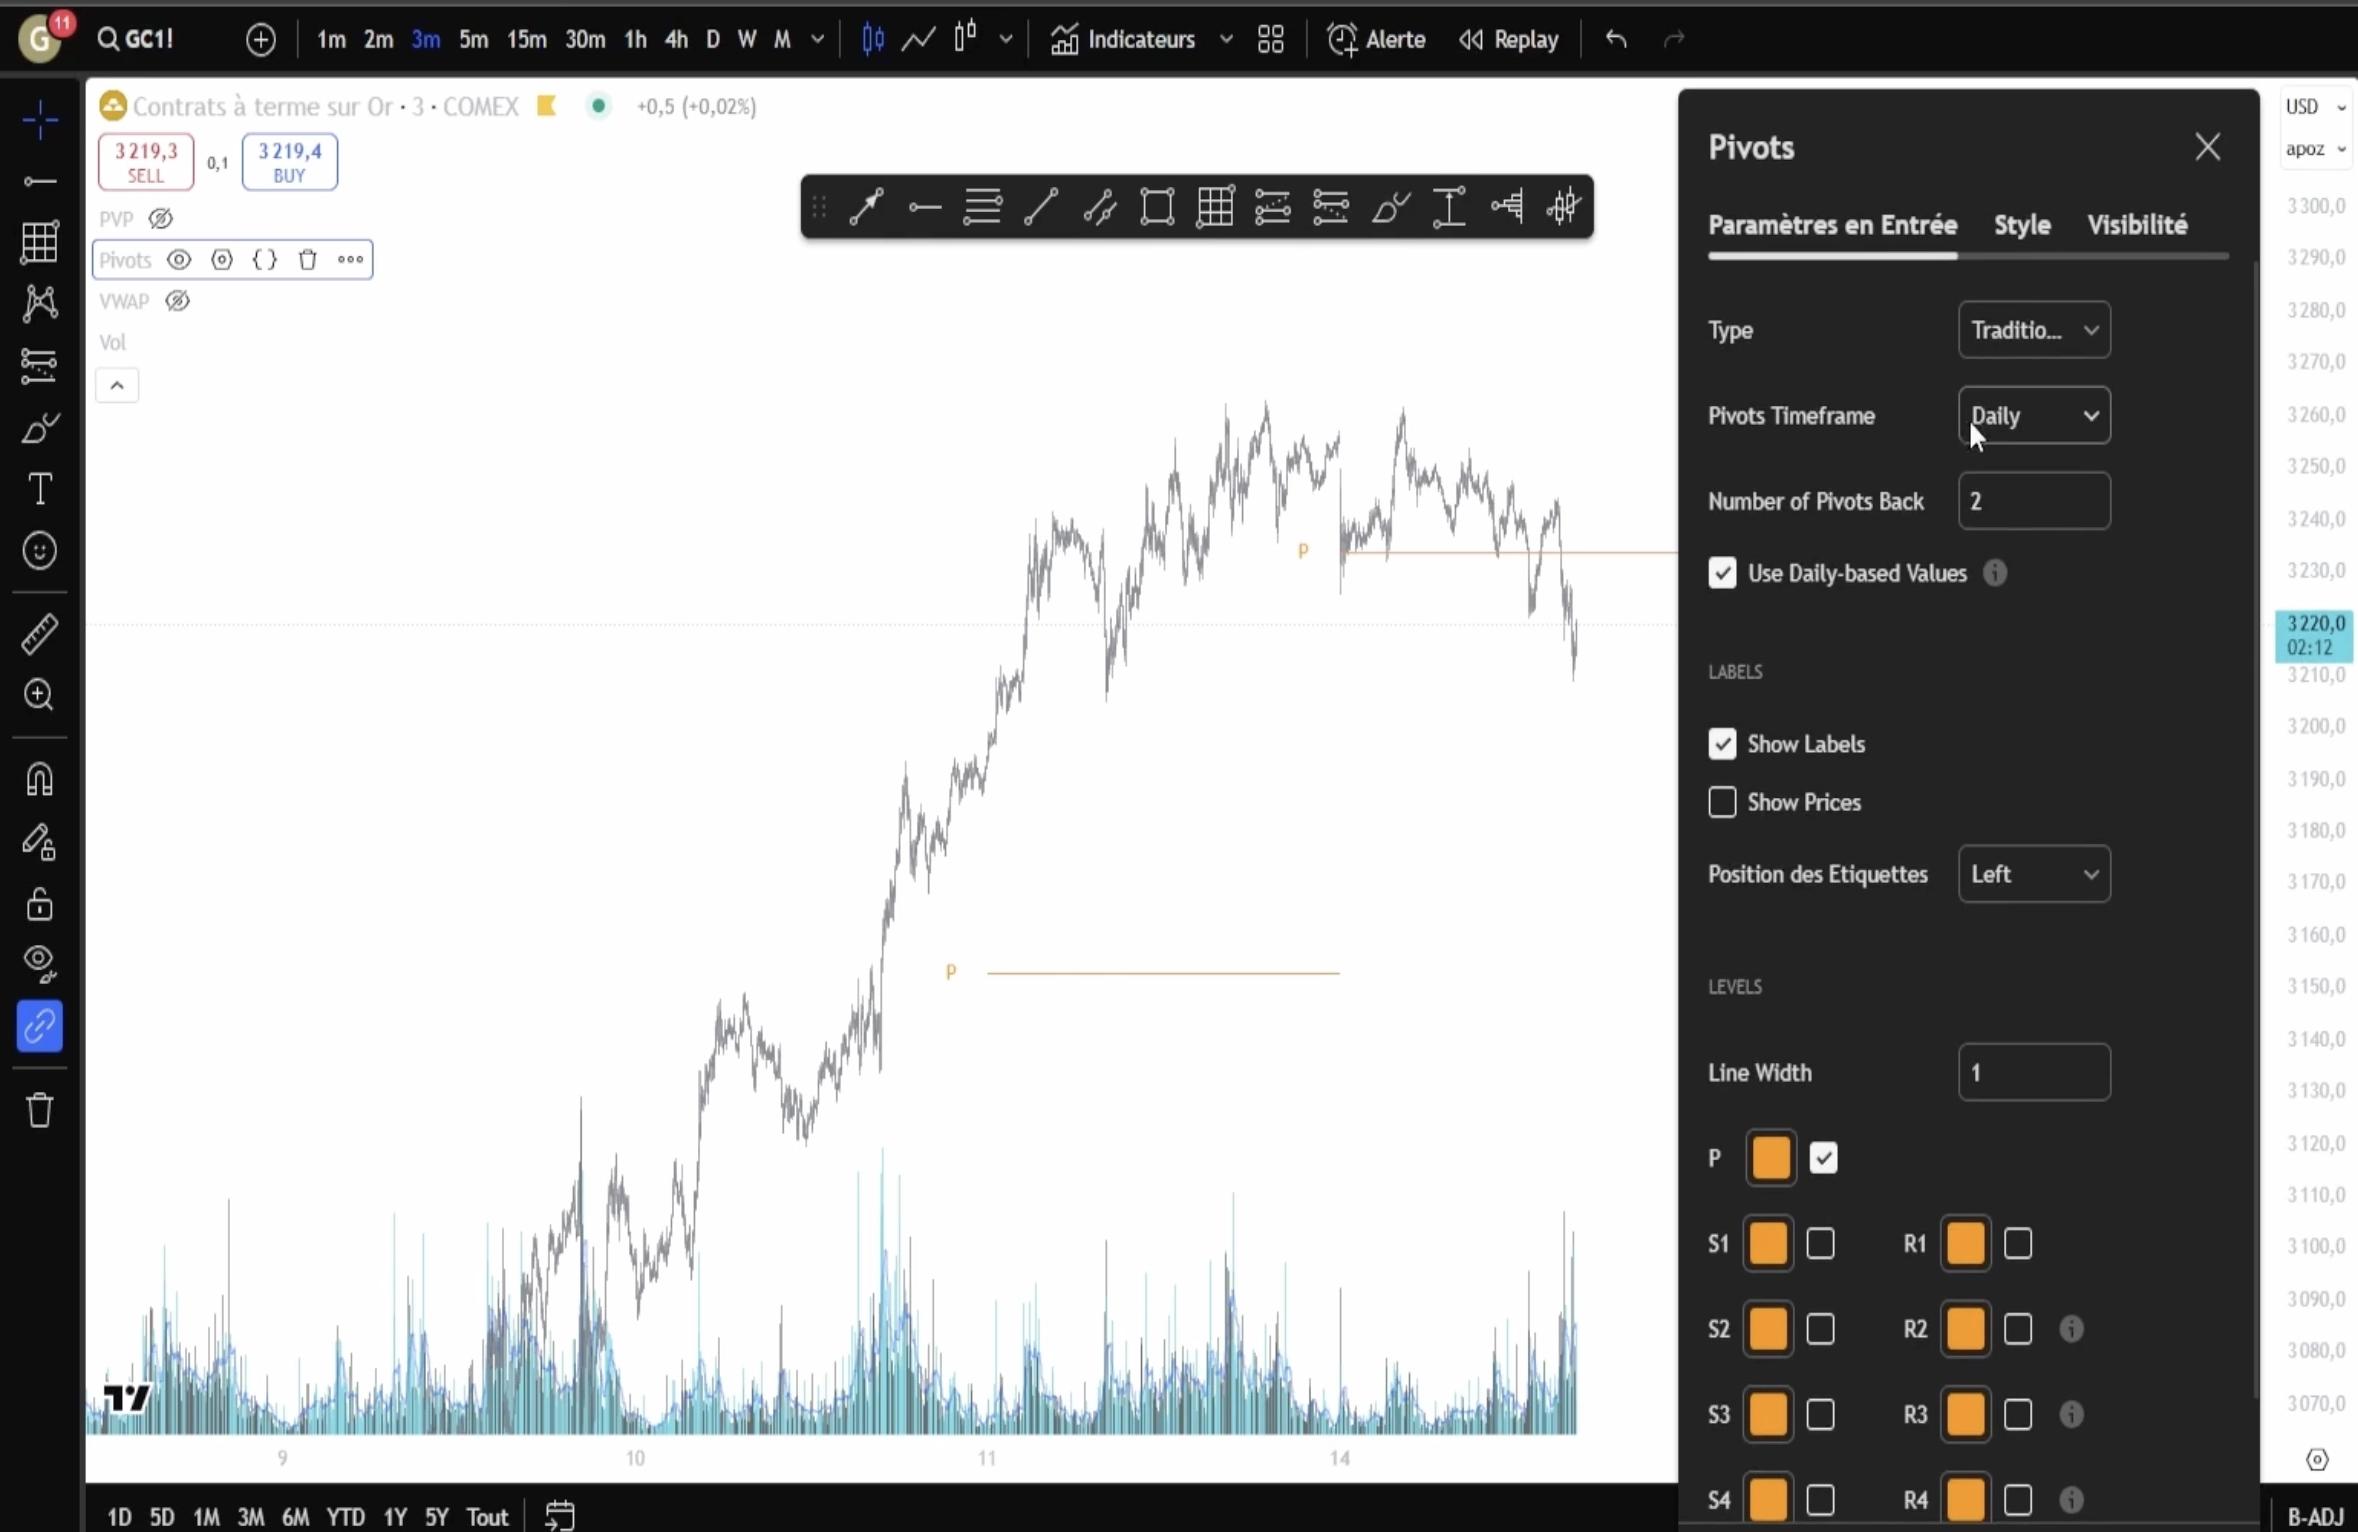Screen dimensions: 2358x1532
Task: Select the Trend Line drawing tool
Action: 40,180
